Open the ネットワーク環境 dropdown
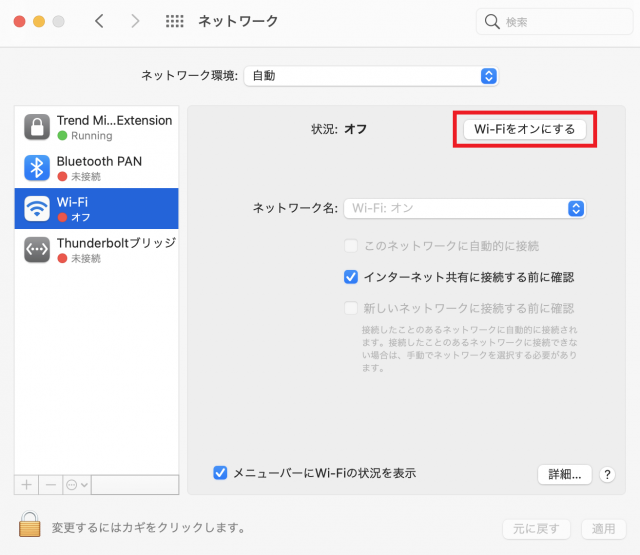 click(x=371, y=76)
